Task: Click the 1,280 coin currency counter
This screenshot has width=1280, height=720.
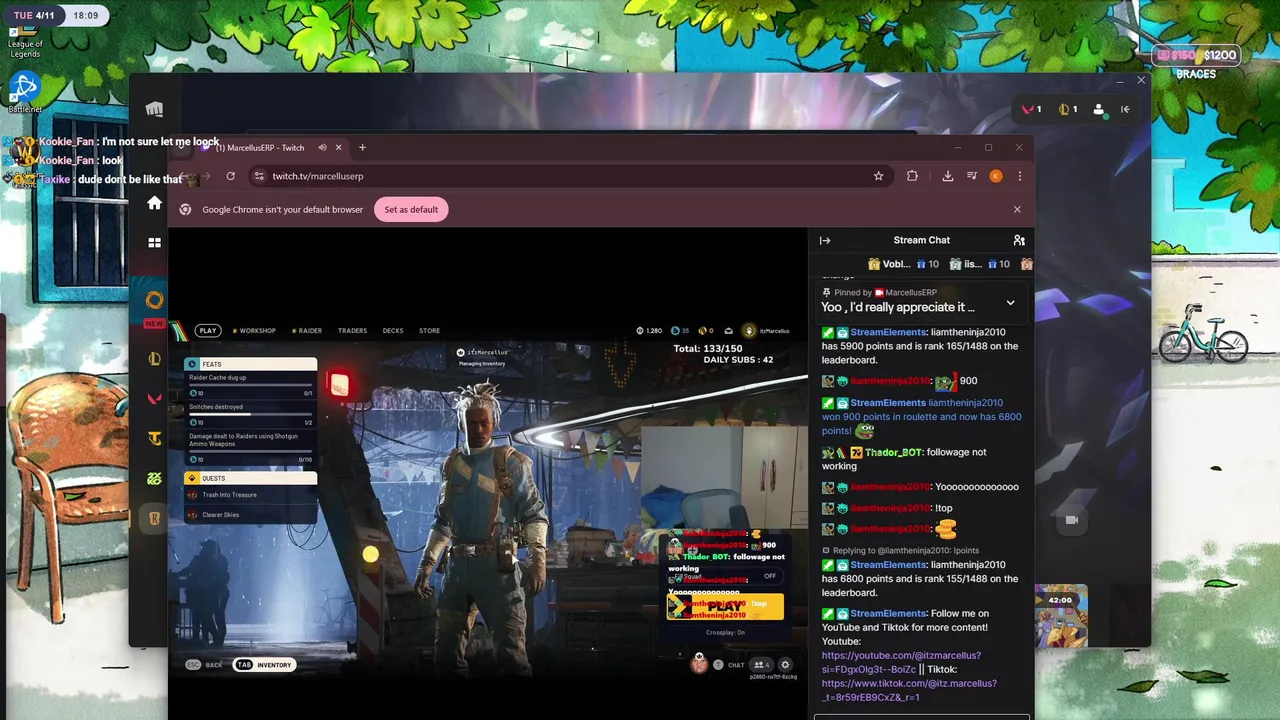Action: tap(650, 331)
